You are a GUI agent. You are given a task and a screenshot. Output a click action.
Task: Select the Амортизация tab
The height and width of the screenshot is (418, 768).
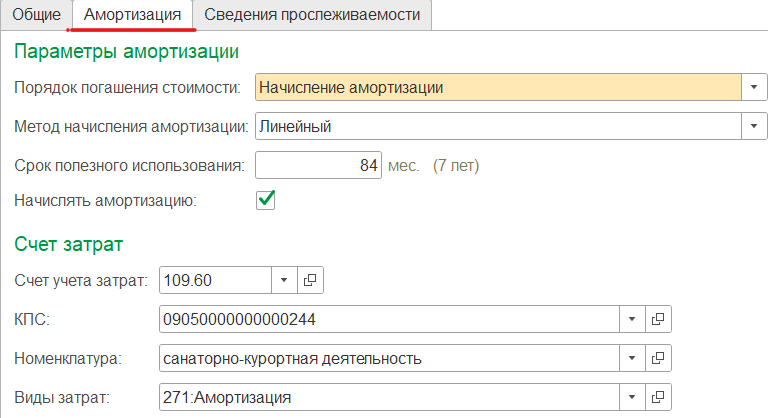pyautogui.click(x=132, y=15)
